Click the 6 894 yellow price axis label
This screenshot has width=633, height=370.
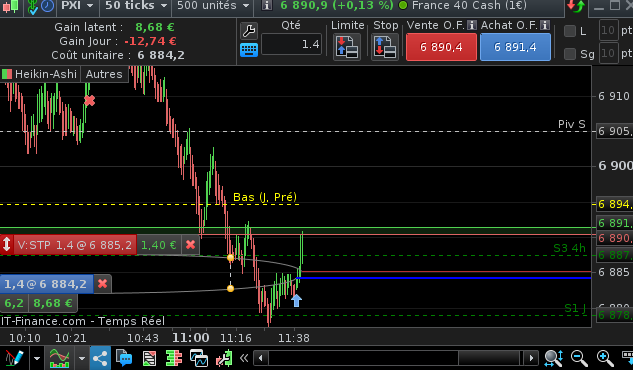(614, 204)
